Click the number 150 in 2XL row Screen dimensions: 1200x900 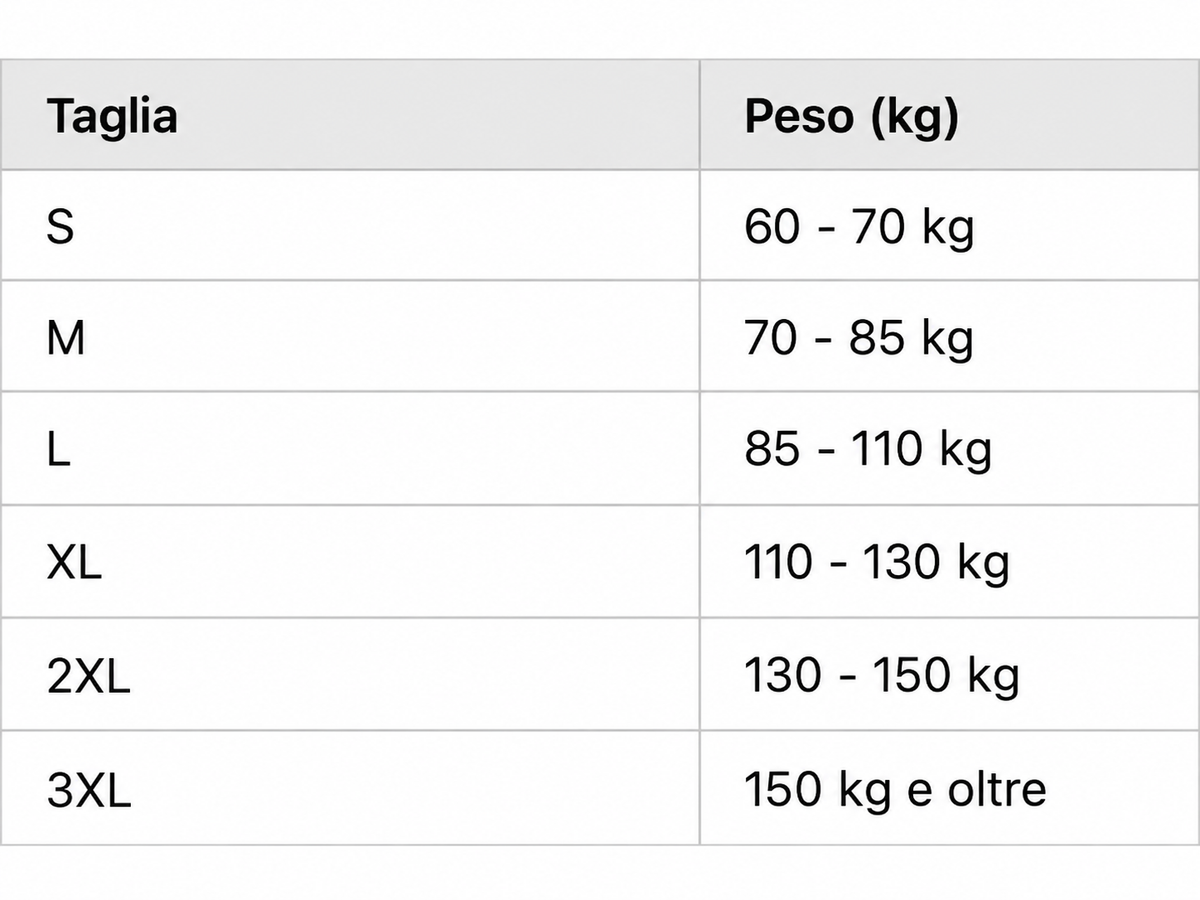coord(910,676)
